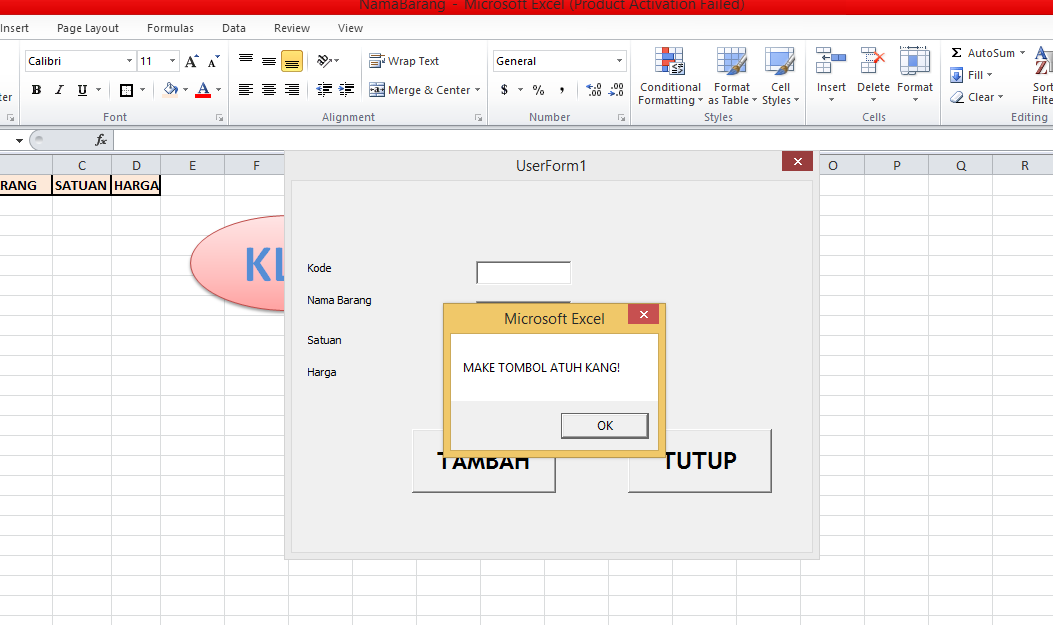Click the Comma Style icon
1053x625 pixels.
coord(561,89)
